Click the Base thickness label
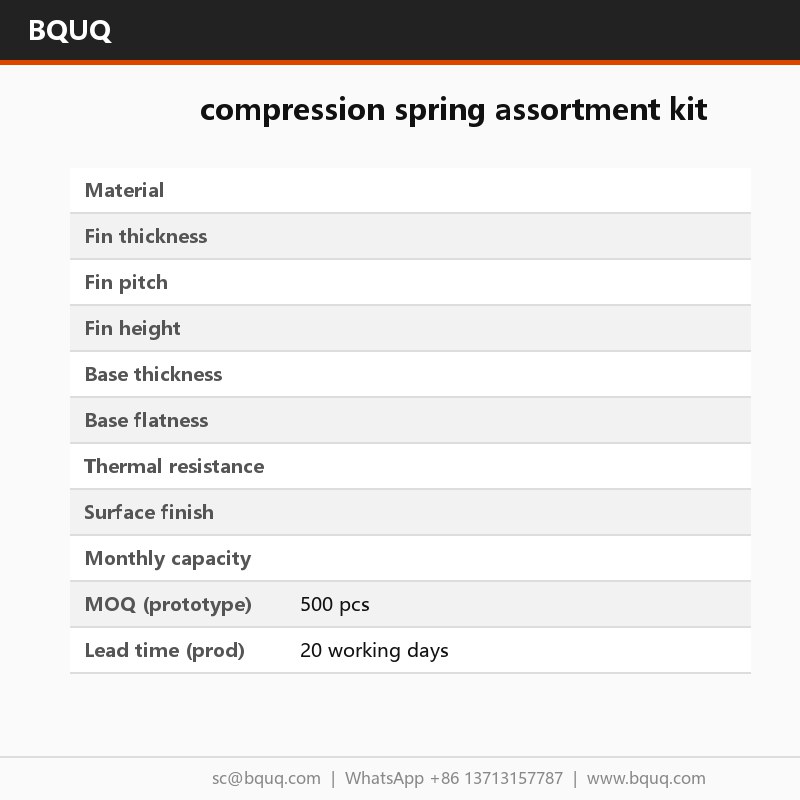Image resolution: width=800 pixels, height=800 pixels. tap(154, 374)
